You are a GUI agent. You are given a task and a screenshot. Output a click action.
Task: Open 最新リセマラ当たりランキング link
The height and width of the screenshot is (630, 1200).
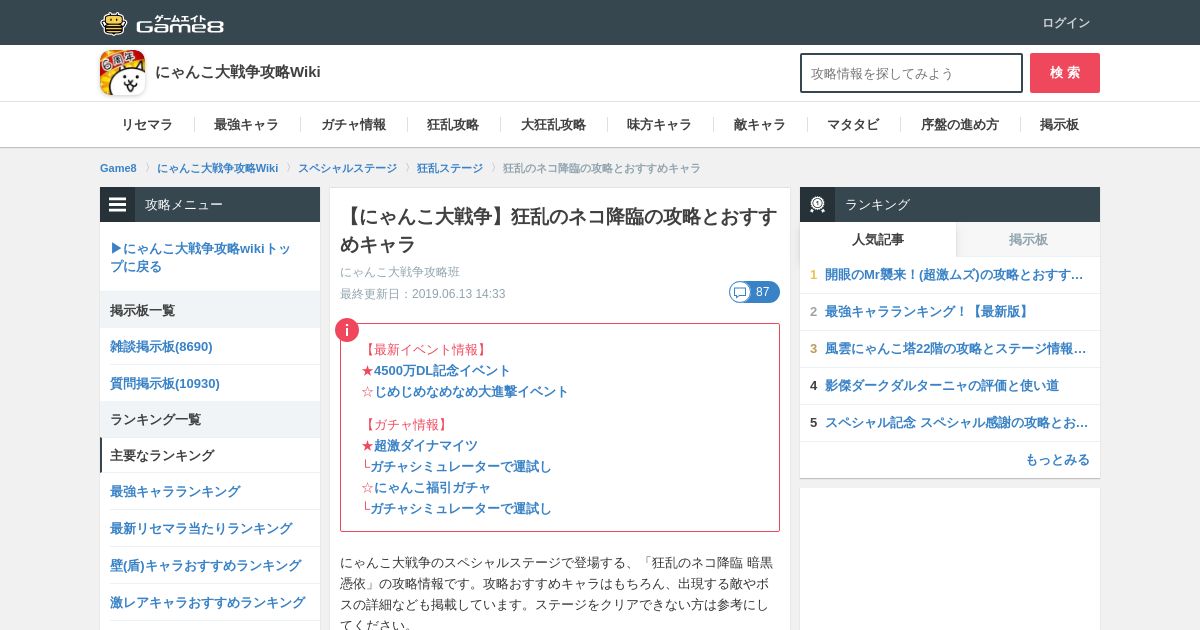pyautogui.click(x=201, y=528)
